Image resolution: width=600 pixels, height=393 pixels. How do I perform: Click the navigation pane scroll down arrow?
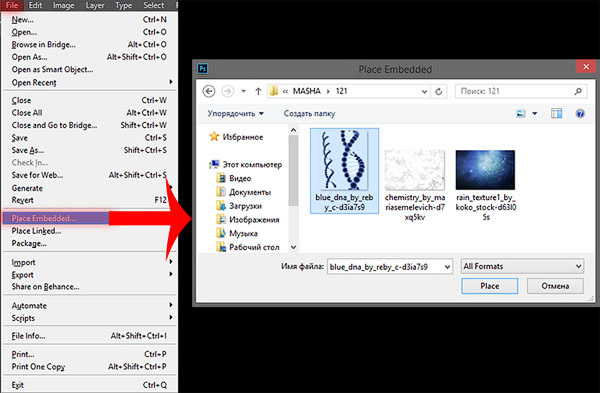(293, 247)
